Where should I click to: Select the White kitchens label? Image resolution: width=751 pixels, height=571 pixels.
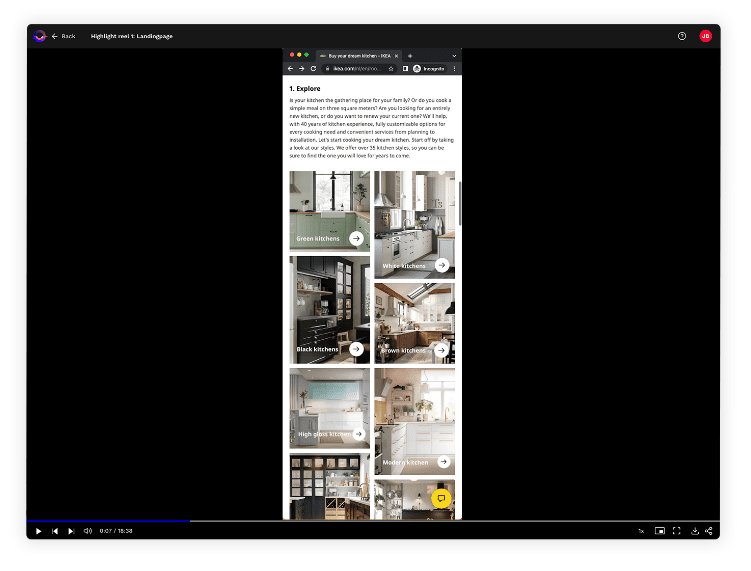[404, 266]
